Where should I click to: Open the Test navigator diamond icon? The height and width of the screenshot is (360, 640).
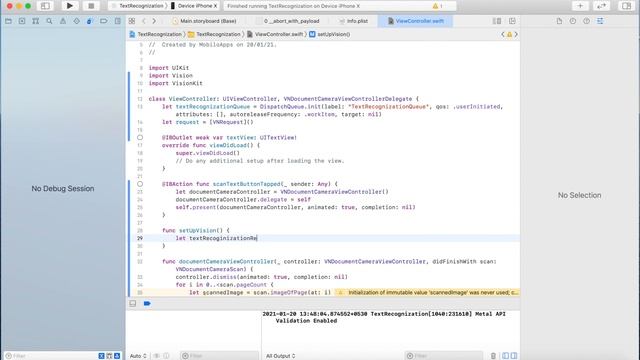coord(76,21)
